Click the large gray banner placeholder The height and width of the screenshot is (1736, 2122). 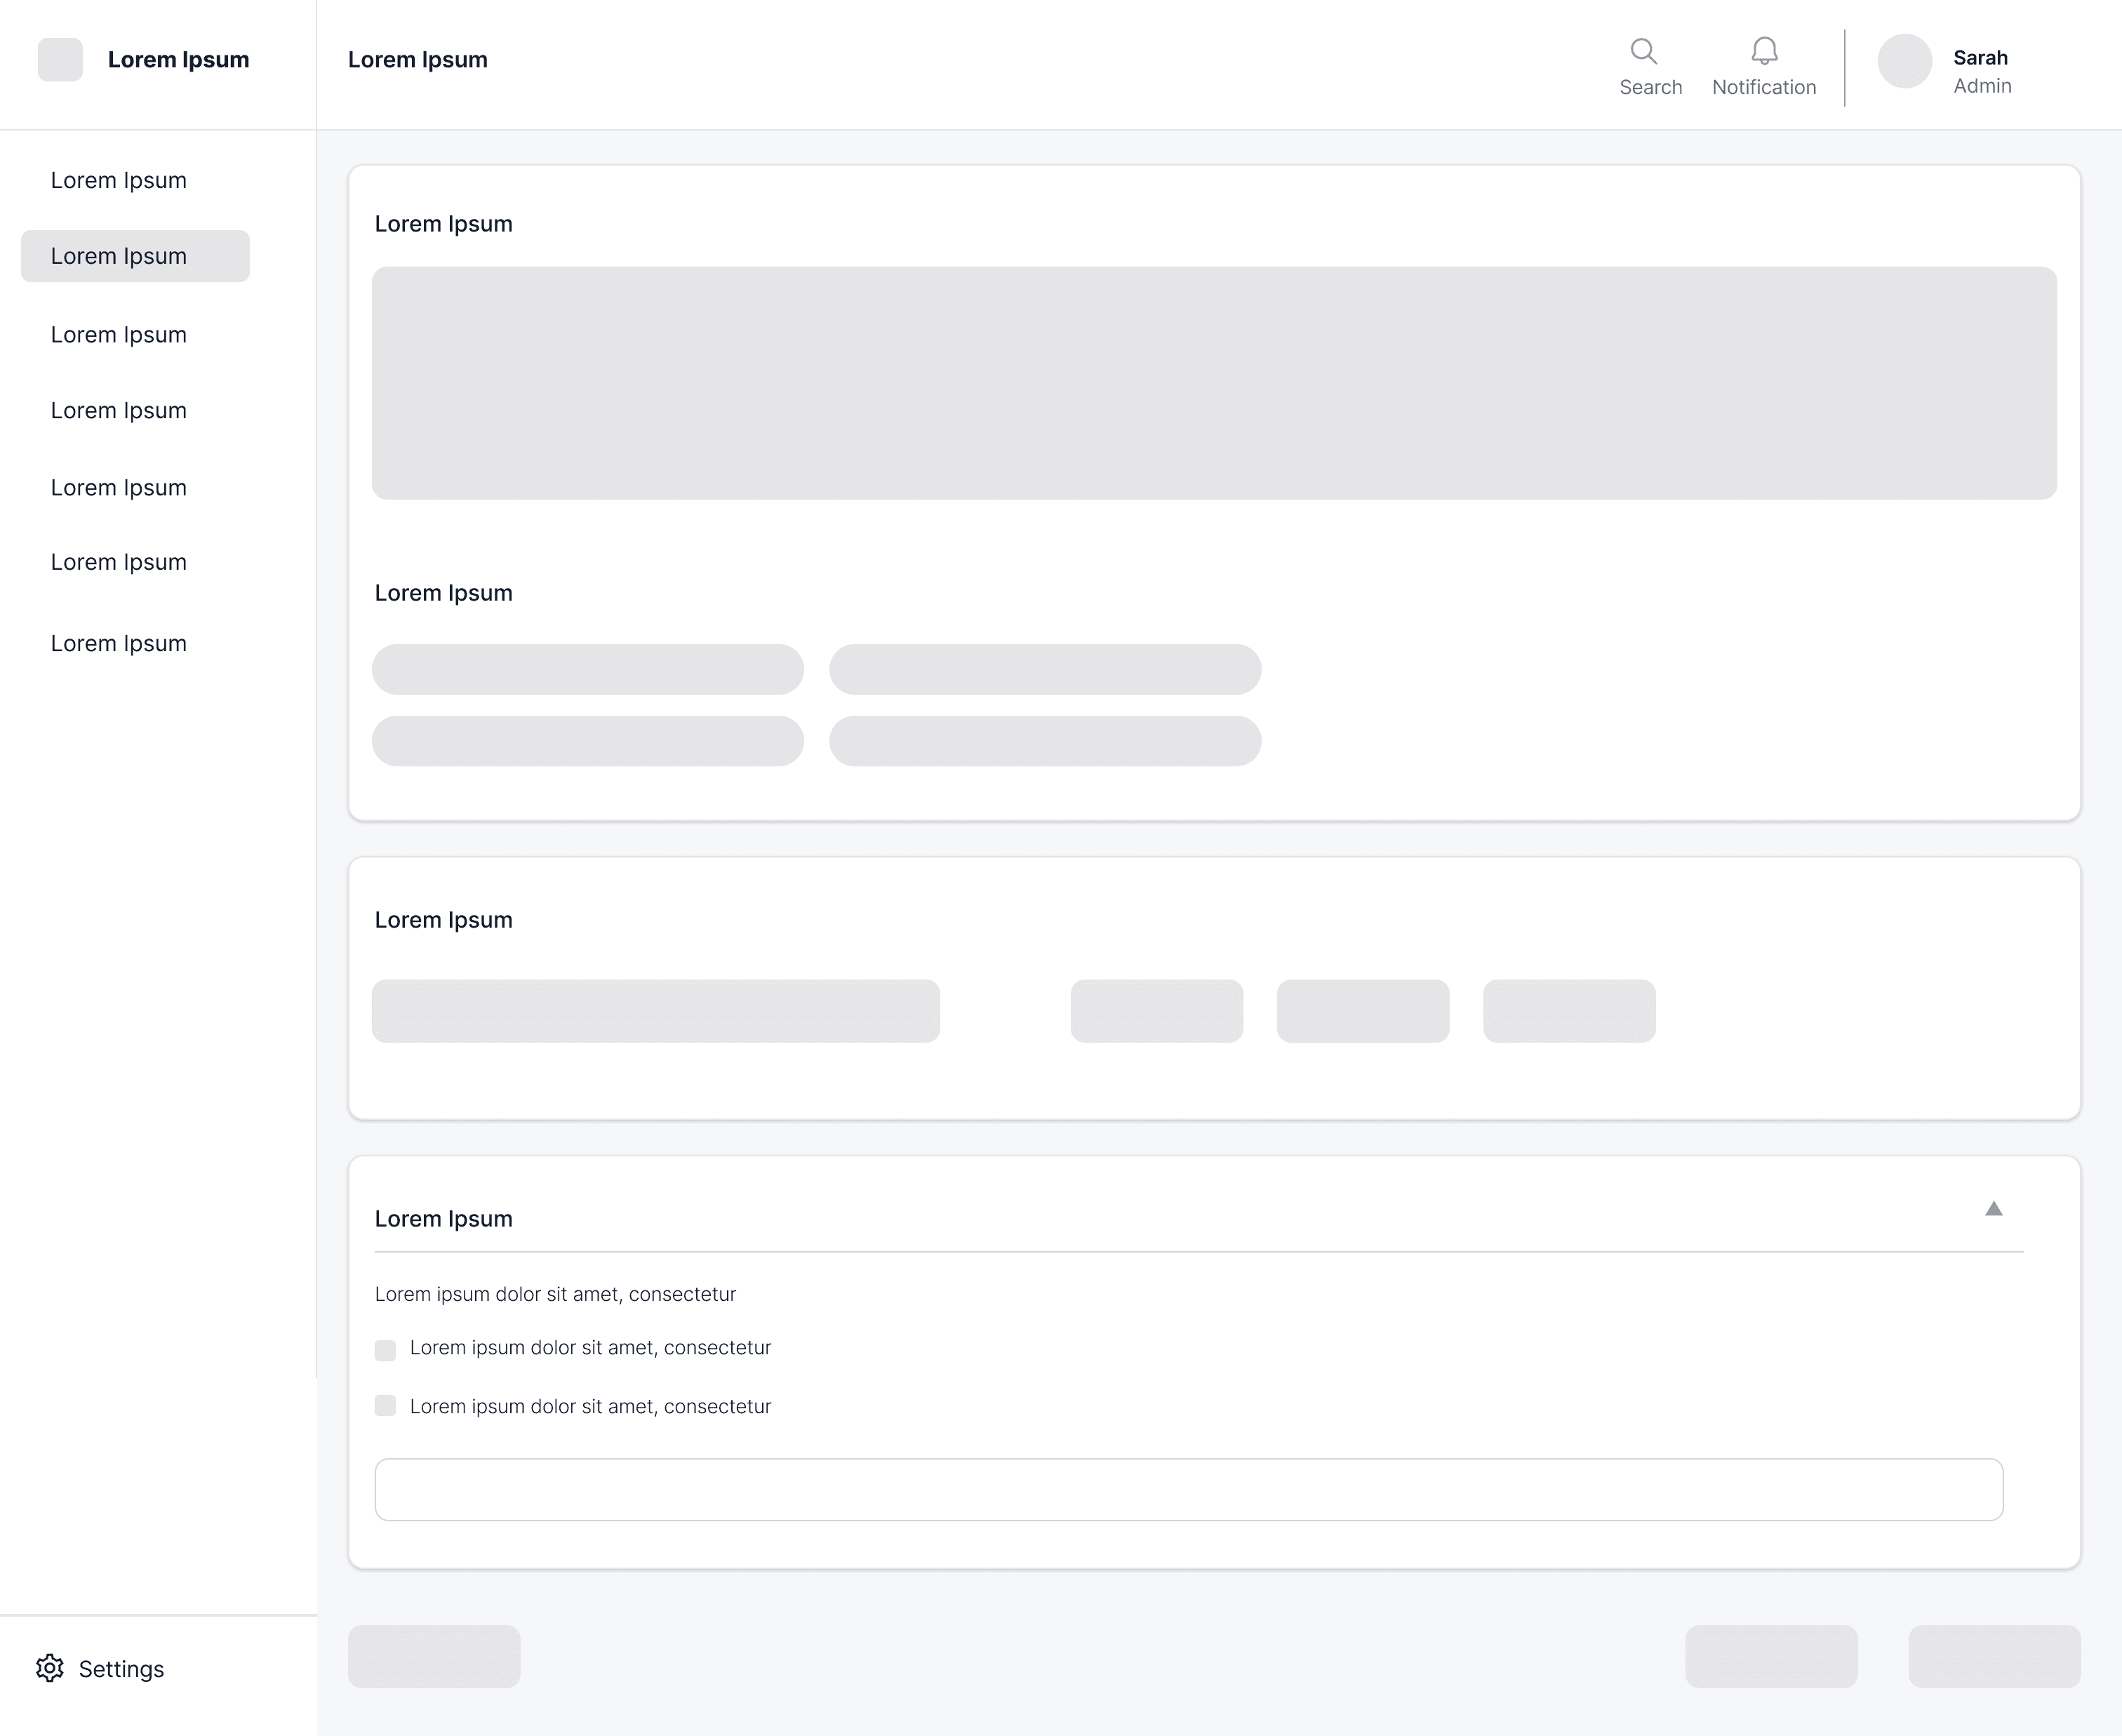click(1214, 383)
